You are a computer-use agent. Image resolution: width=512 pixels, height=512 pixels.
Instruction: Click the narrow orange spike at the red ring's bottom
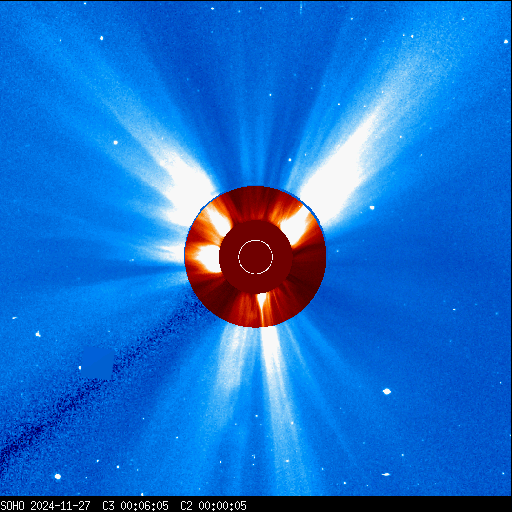click(x=262, y=308)
